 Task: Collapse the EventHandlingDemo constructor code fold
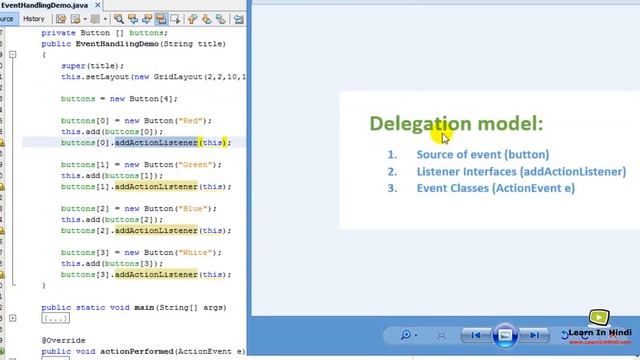(x=13, y=54)
